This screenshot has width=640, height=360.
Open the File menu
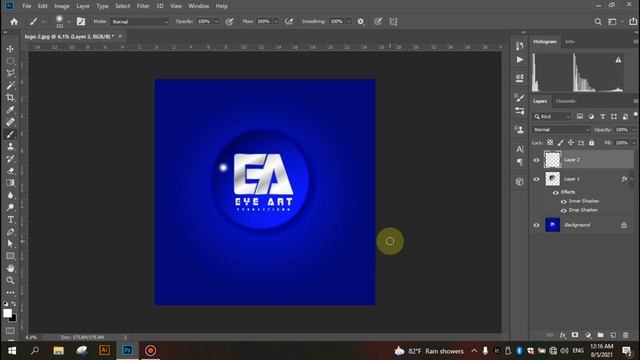[27, 6]
